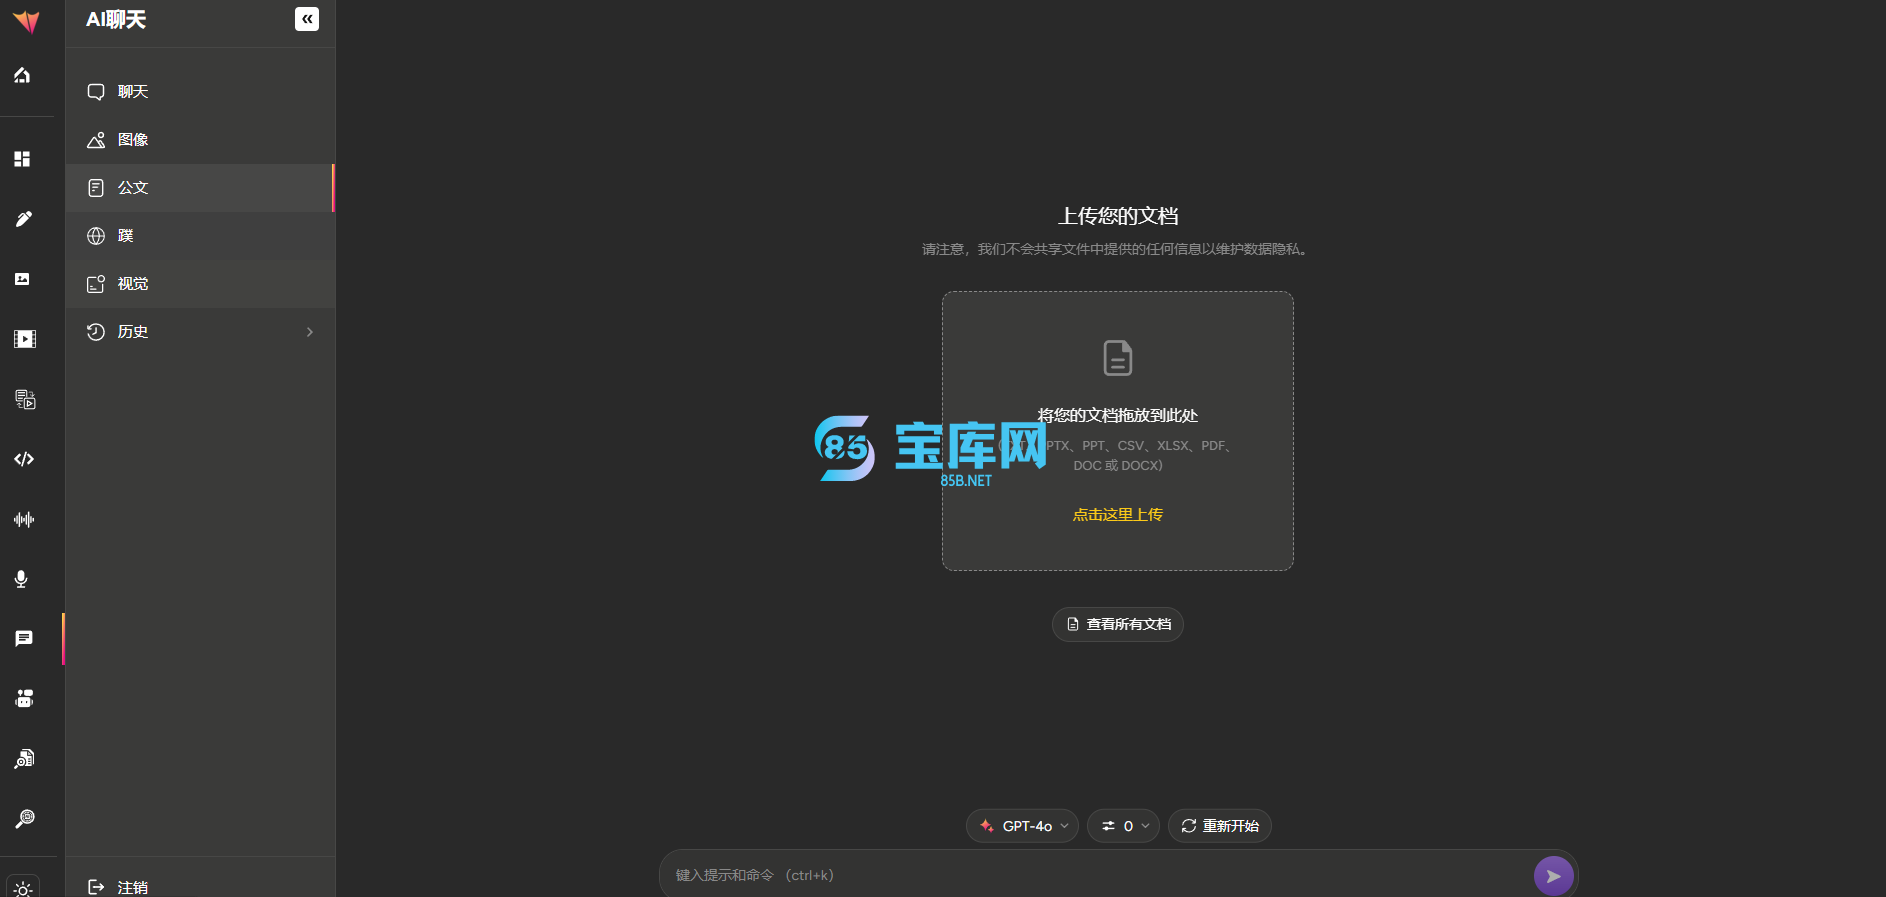Expand the settings dropdown showing 0
The height and width of the screenshot is (897, 1886).
tap(1123, 826)
